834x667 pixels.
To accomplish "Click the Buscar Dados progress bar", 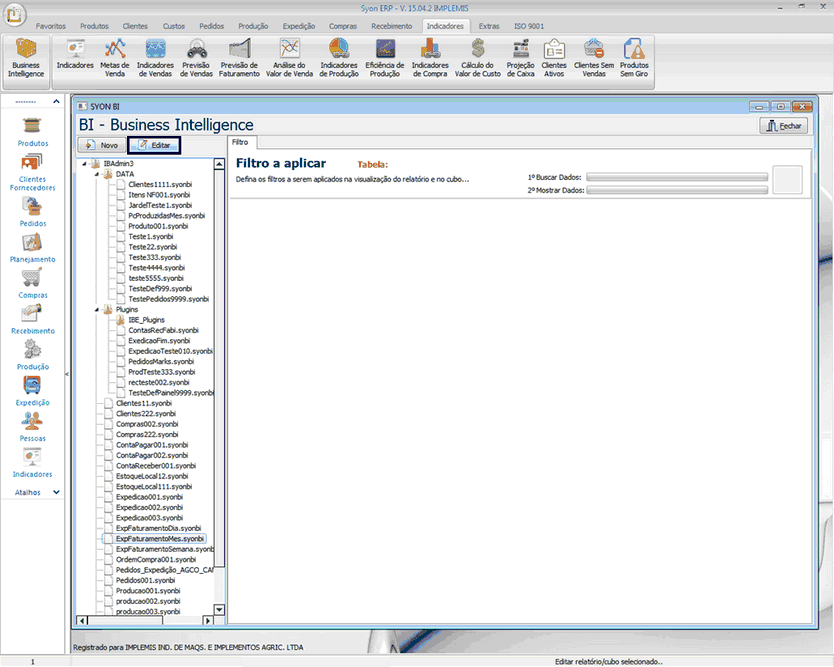I will pyautogui.click(x=677, y=177).
